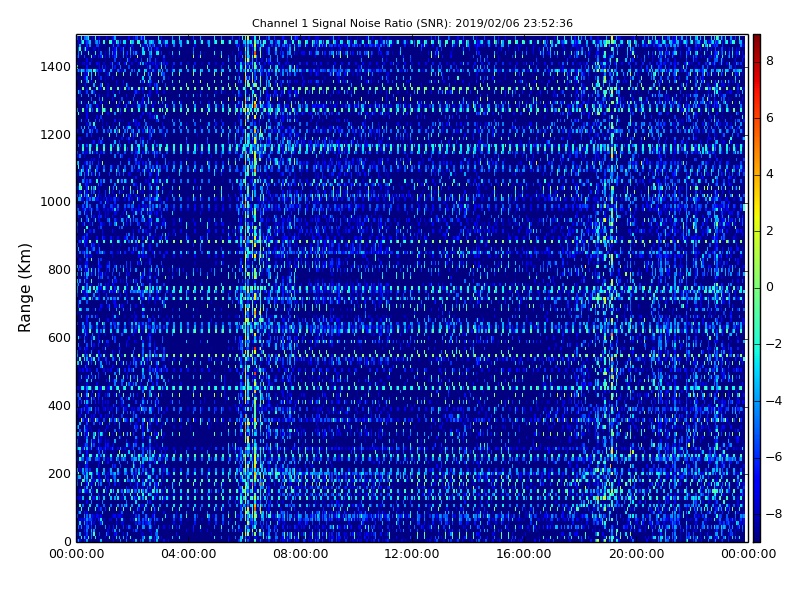Click the colorbar label −8
The height and width of the screenshot is (600, 800).
(x=774, y=514)
